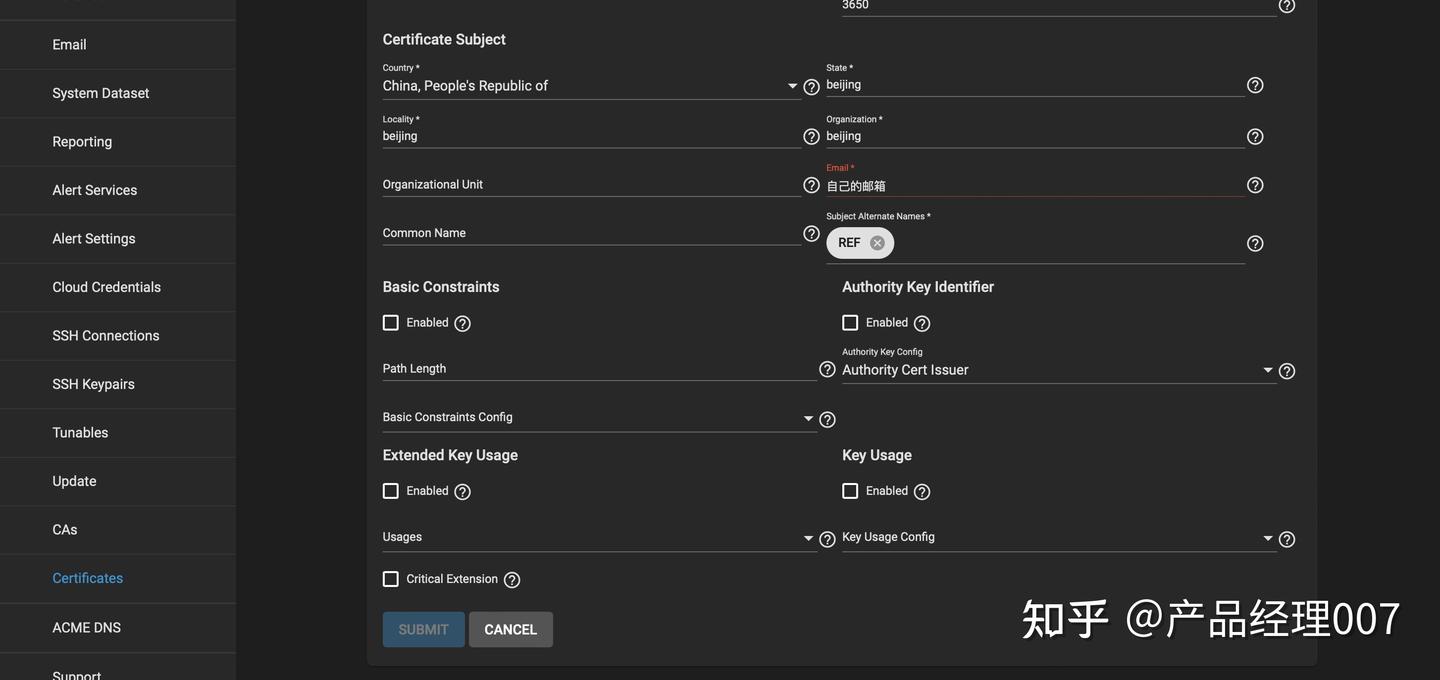1440x680 pixels.
Task: Open the help tooltip for the State field
Action: 1255,86
